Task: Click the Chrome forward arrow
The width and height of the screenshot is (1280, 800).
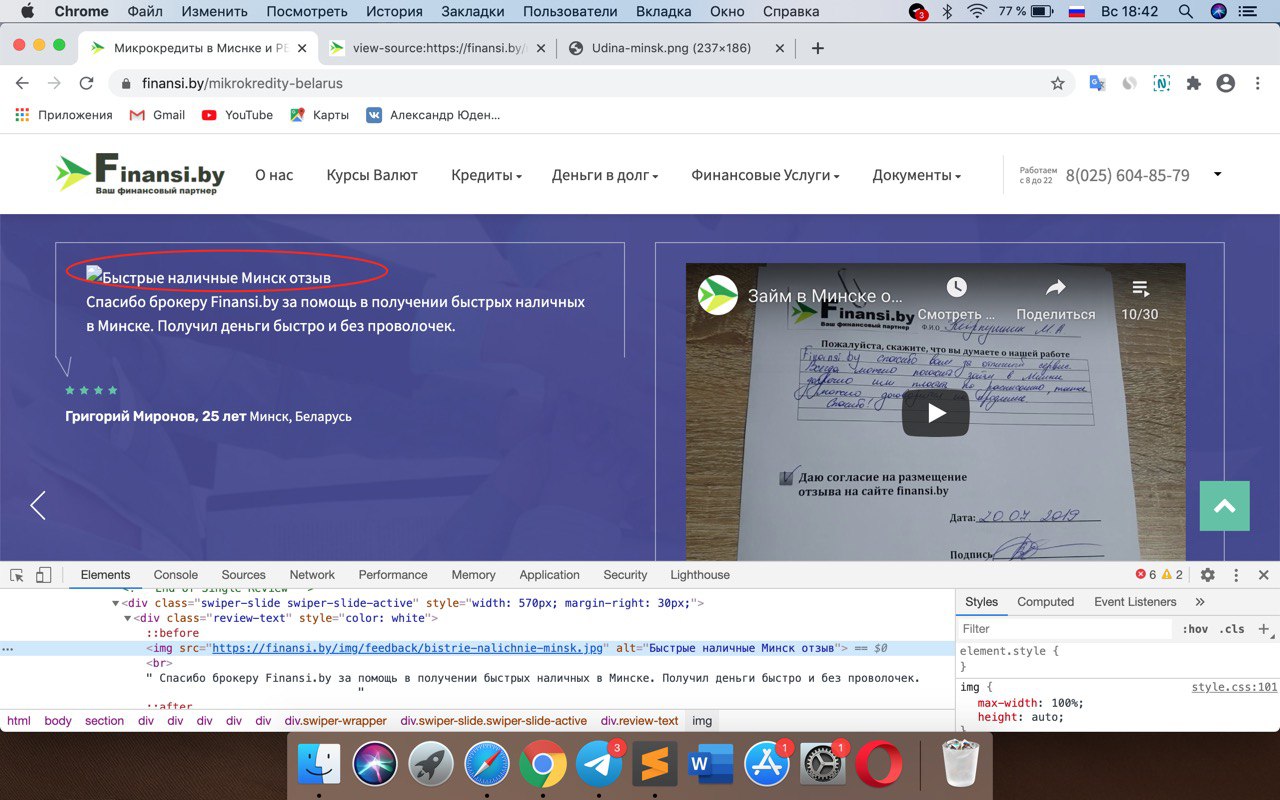Action: [54, 84]
